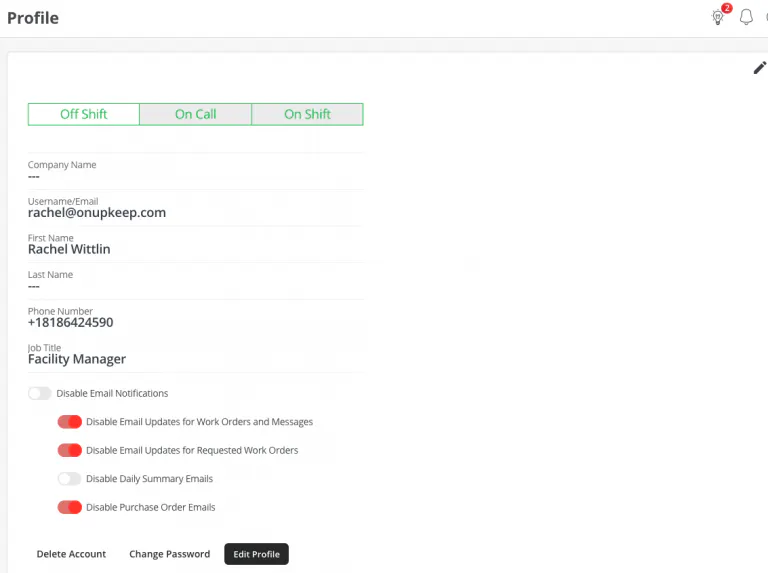The image size is (768, 573).
Task: Click the job title Facility Manager
Action: (x=77, y=359)
